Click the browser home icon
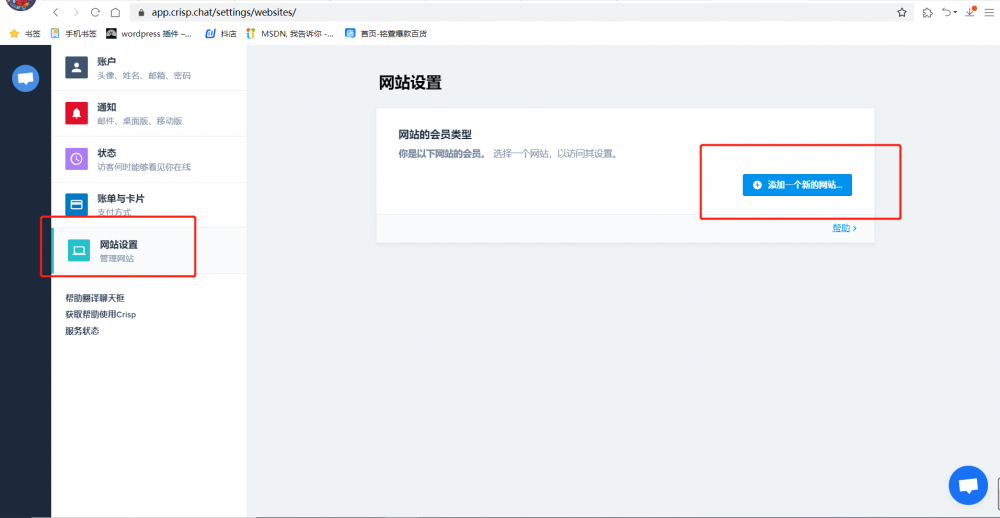 coord(115,12)
